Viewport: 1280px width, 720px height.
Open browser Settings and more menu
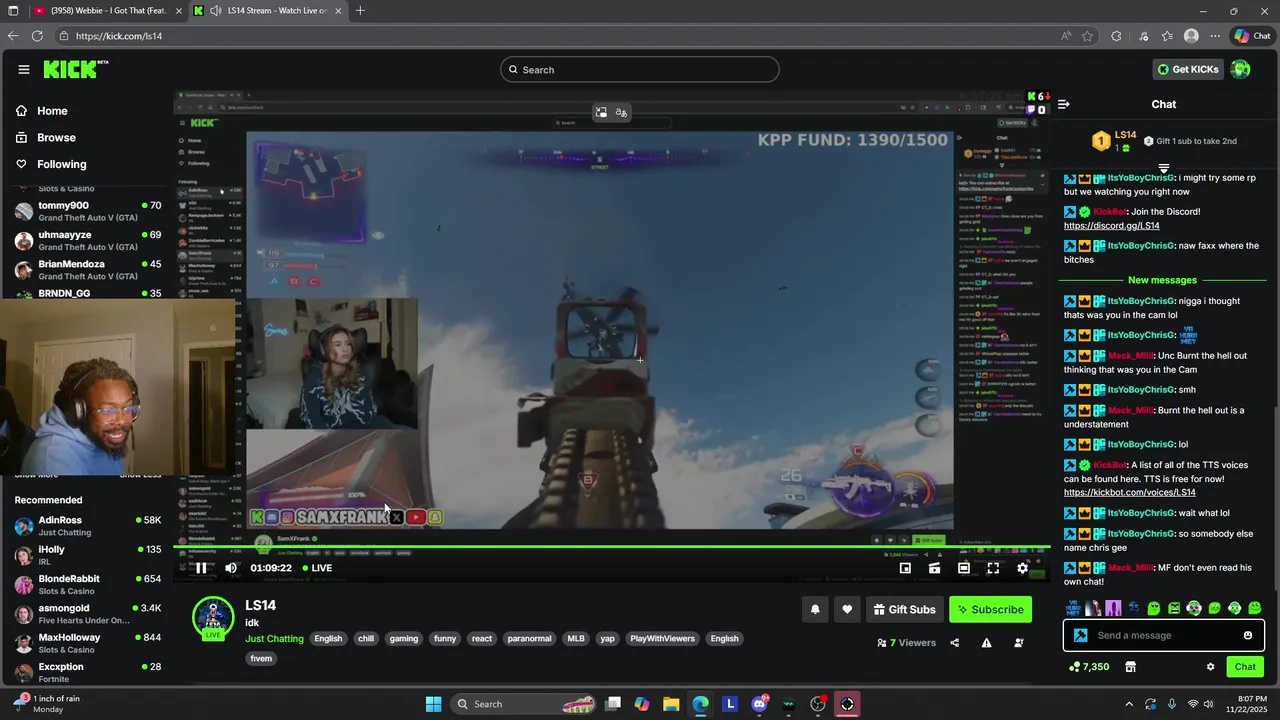(x=1215, y=36)
